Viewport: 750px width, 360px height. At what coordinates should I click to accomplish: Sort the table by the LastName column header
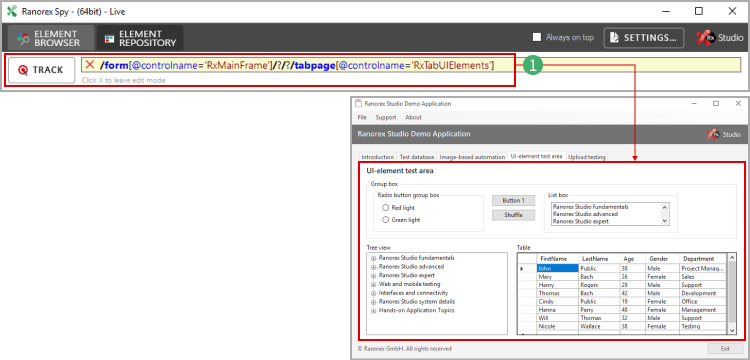click(x=599, y=259)
